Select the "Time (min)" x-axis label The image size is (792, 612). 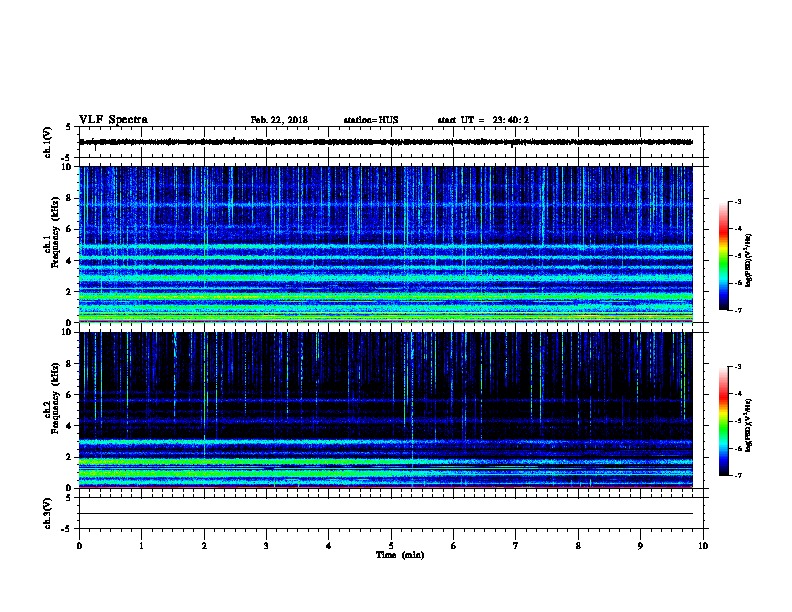(400, 555)
